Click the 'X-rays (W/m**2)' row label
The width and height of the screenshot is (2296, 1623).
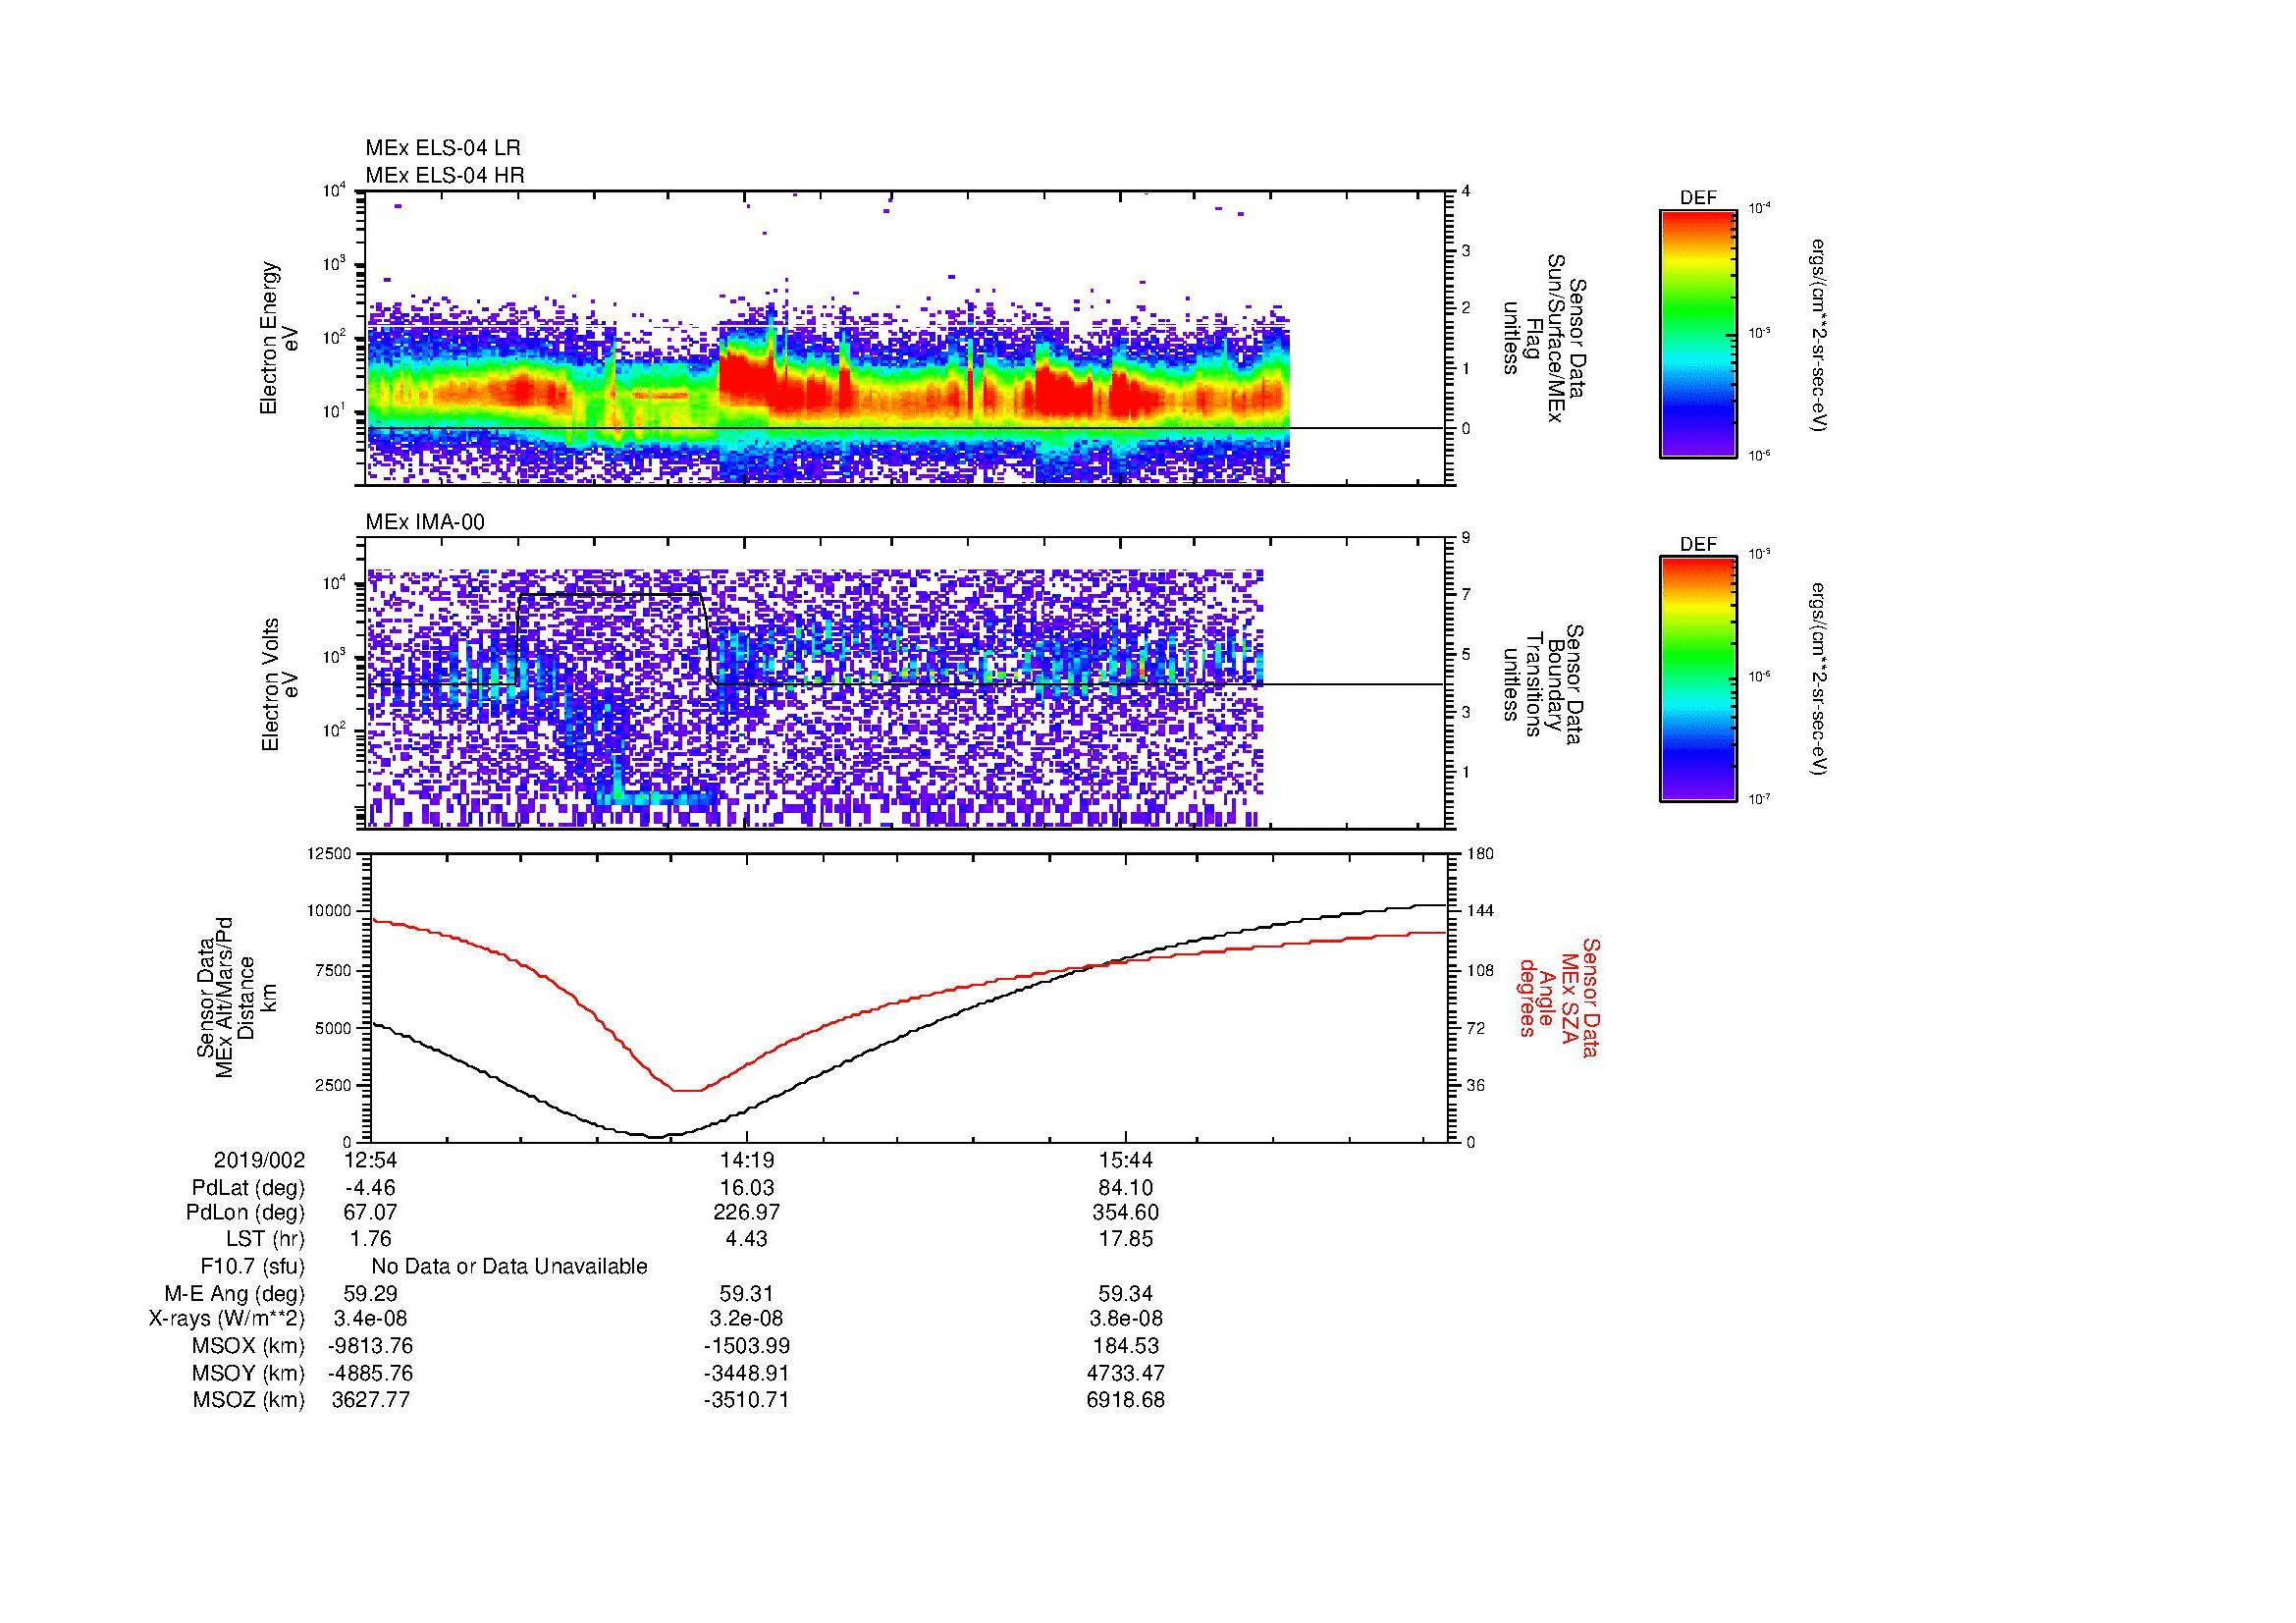227,1319
